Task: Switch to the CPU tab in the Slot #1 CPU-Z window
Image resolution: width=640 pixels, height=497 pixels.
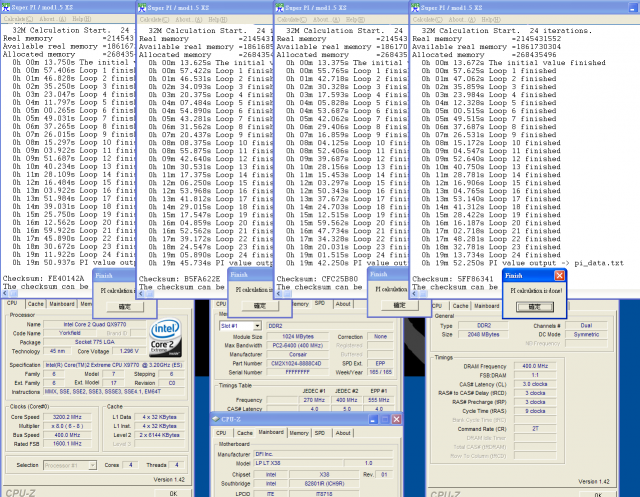Action: (x=221, y=304)
